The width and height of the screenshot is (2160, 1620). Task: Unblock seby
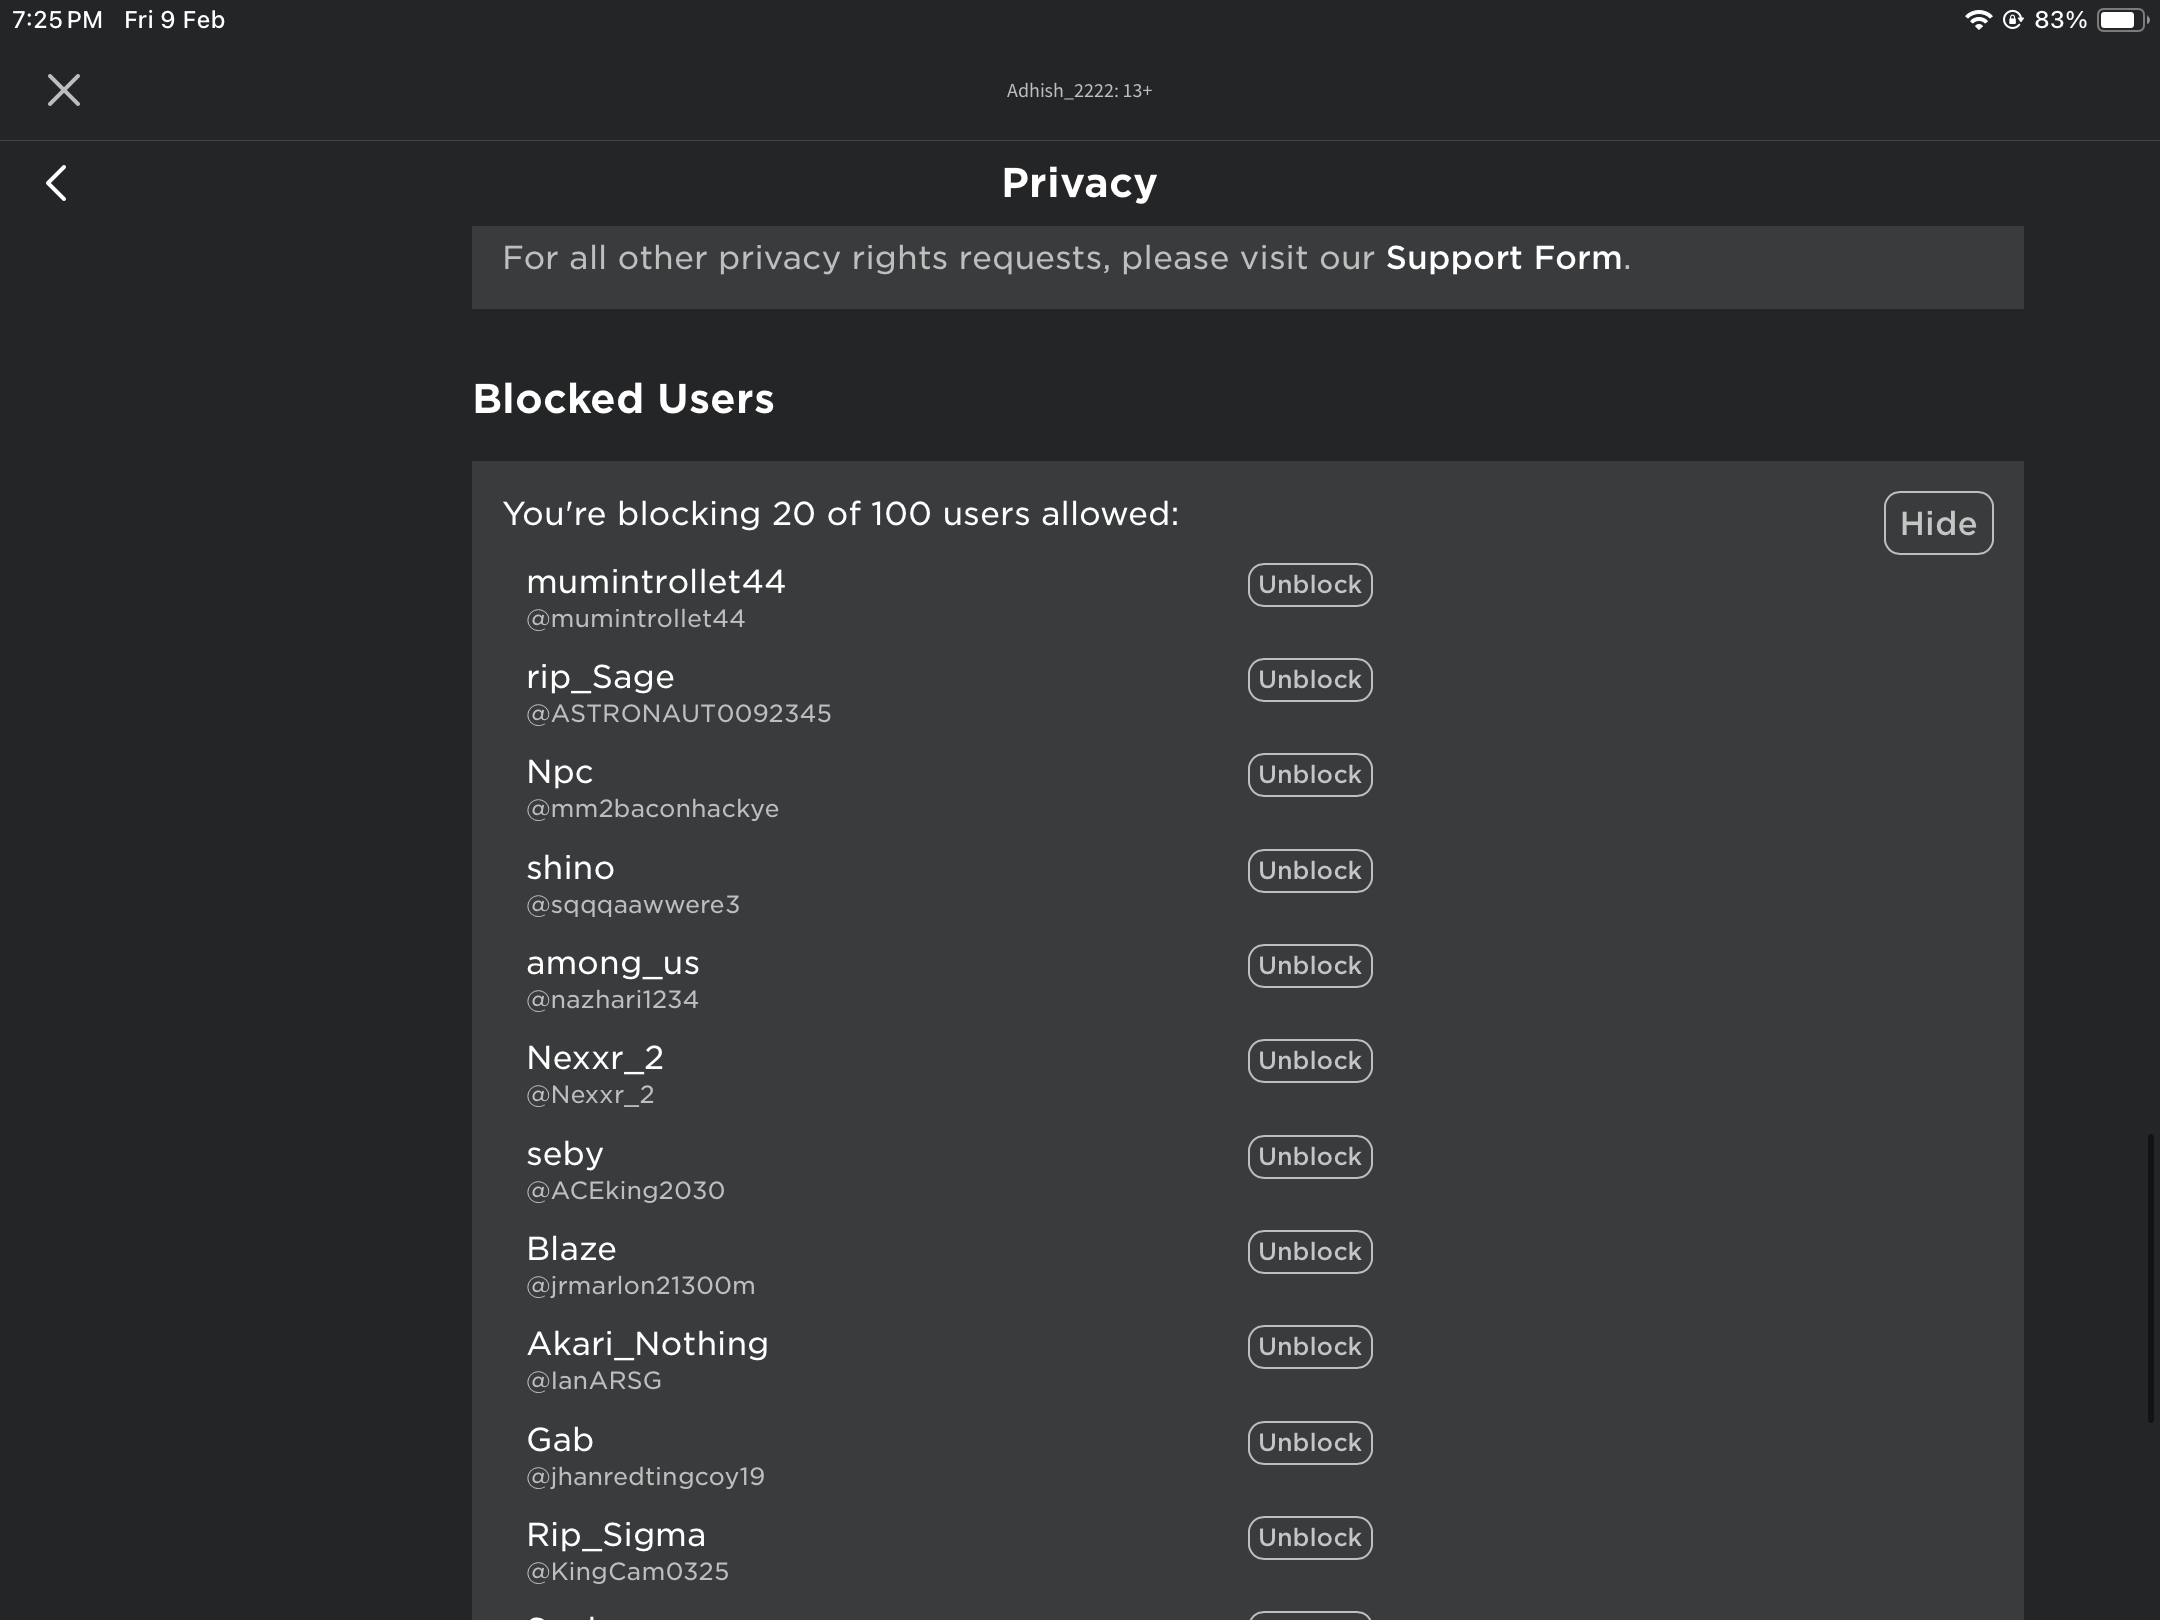point(1309,1157)
